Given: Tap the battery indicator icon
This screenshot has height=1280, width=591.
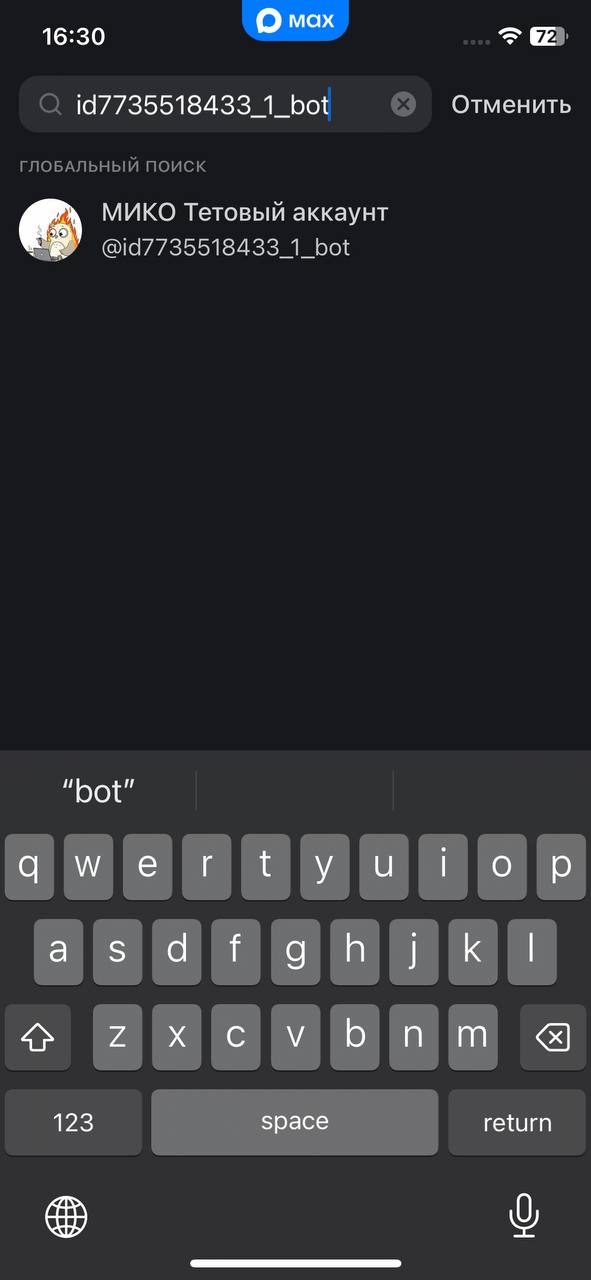Looking at the screenshot, I should tap(549, 37).
